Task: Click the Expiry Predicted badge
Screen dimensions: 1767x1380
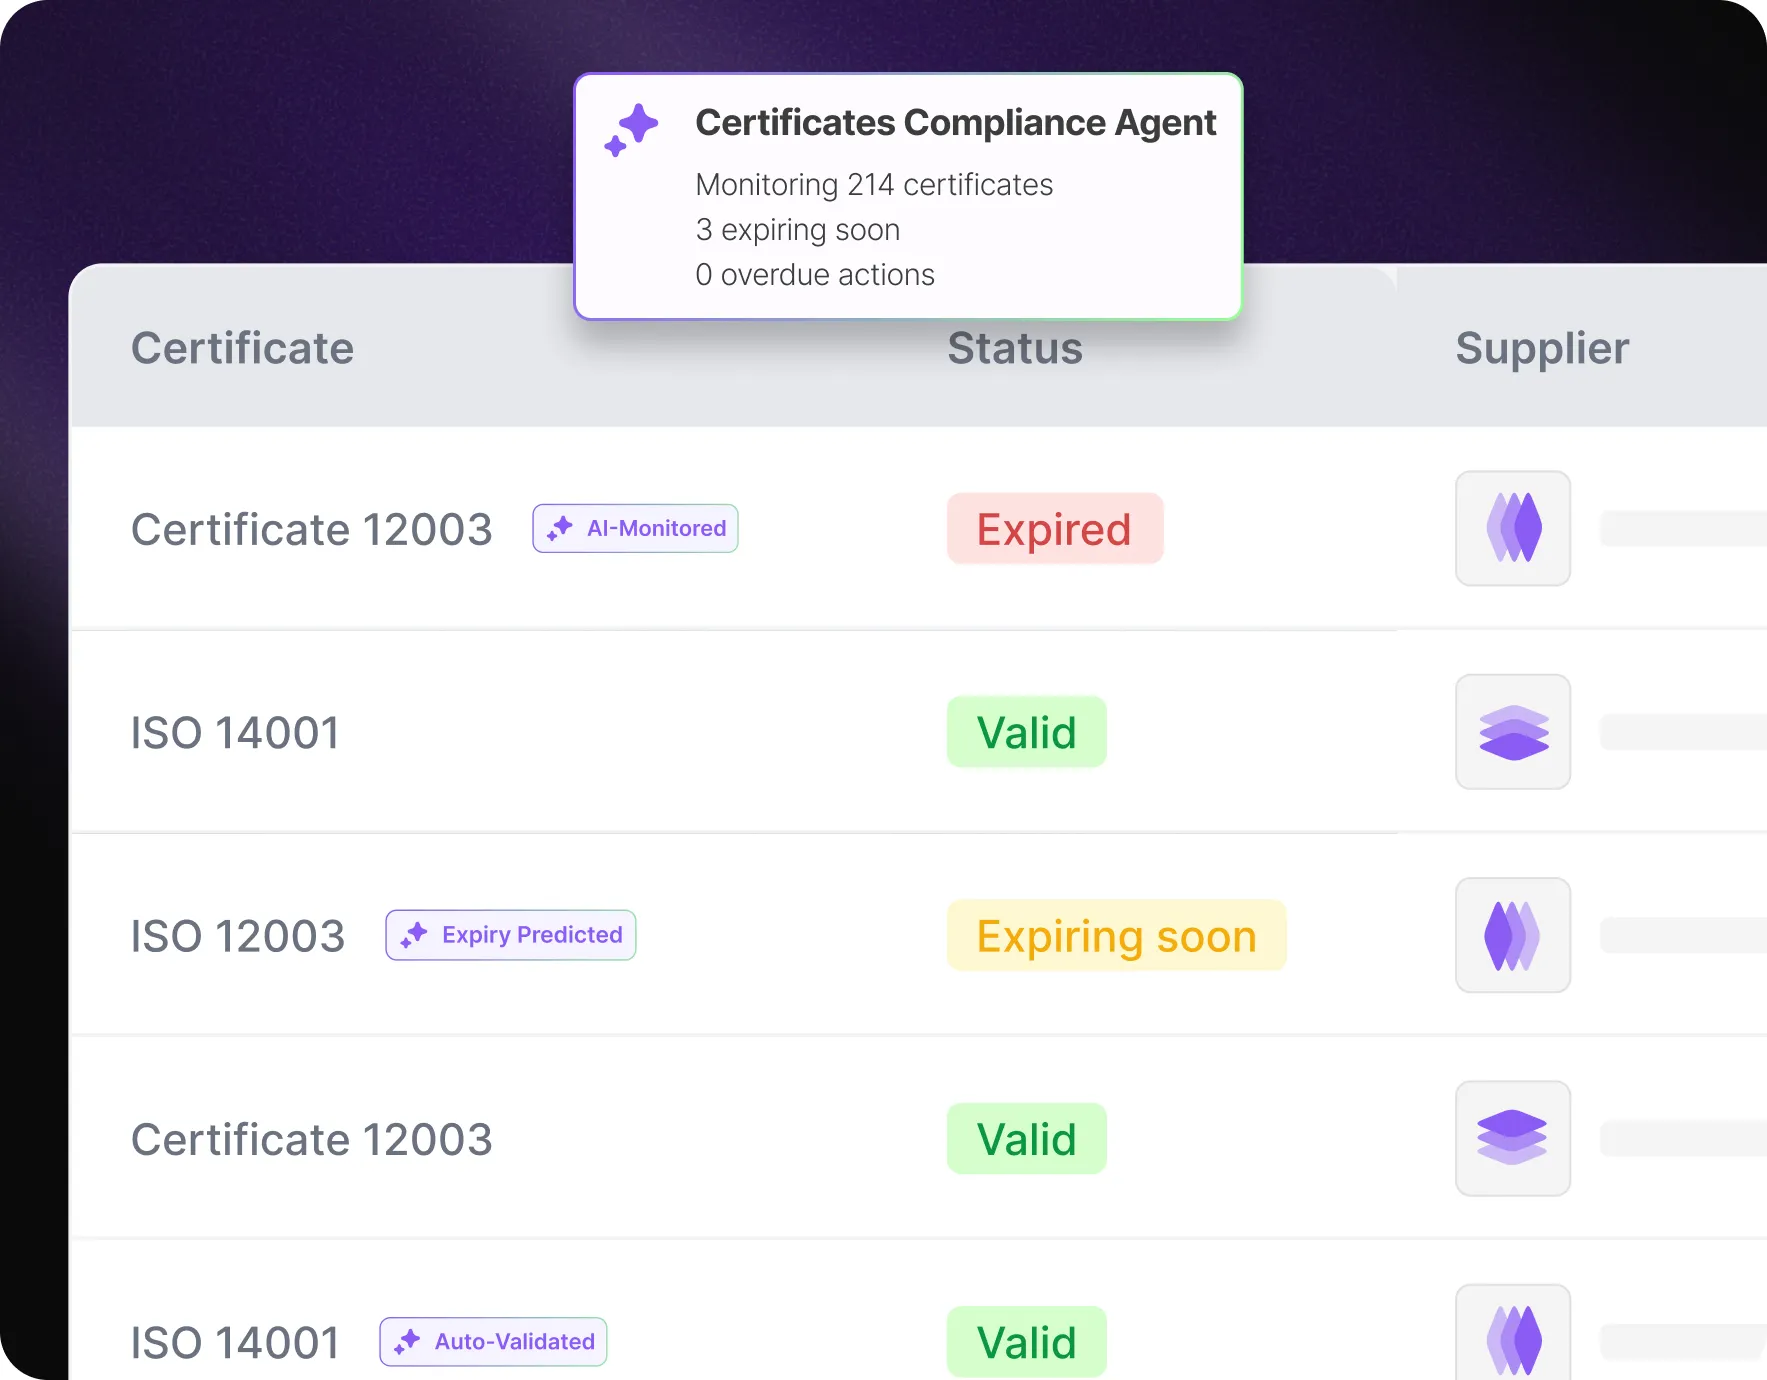Action: point(511,935)
